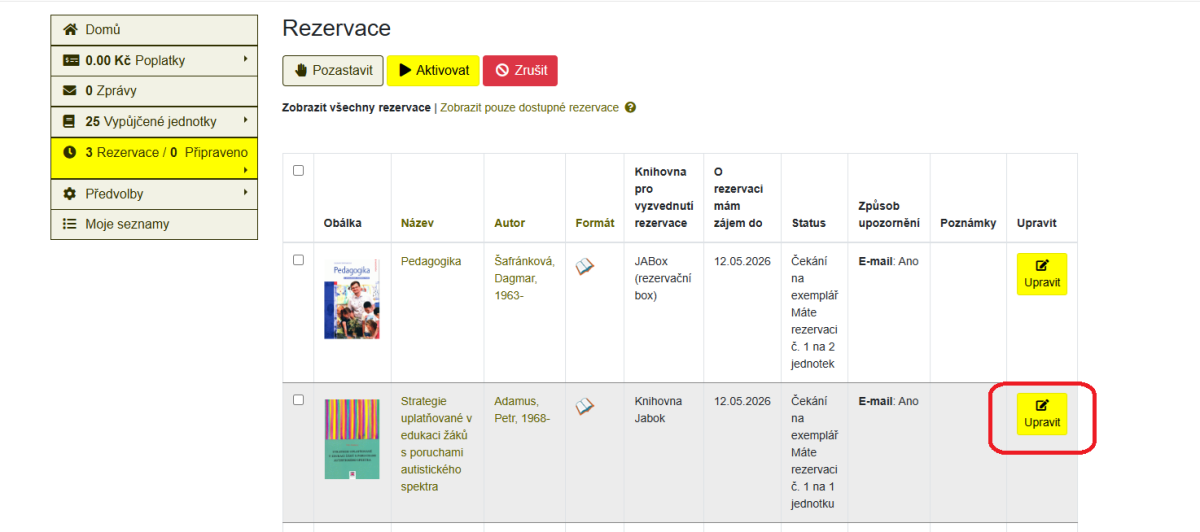Open Moje seznamy from sidebar
Screen dimensions: 1200x532
pos(127,224)
